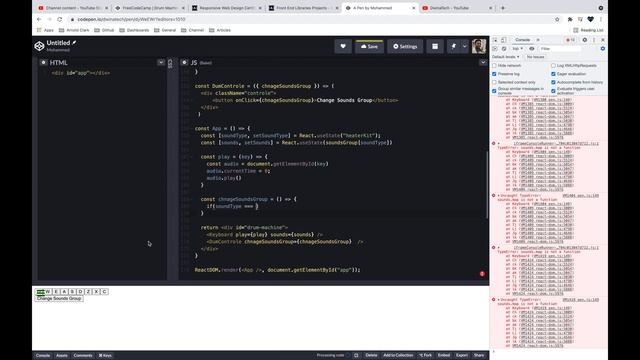This screenshot has height=360, width=640.
Task: Select Console tab in DevTools
Action: pyautogui.click(x=522, y=40)
